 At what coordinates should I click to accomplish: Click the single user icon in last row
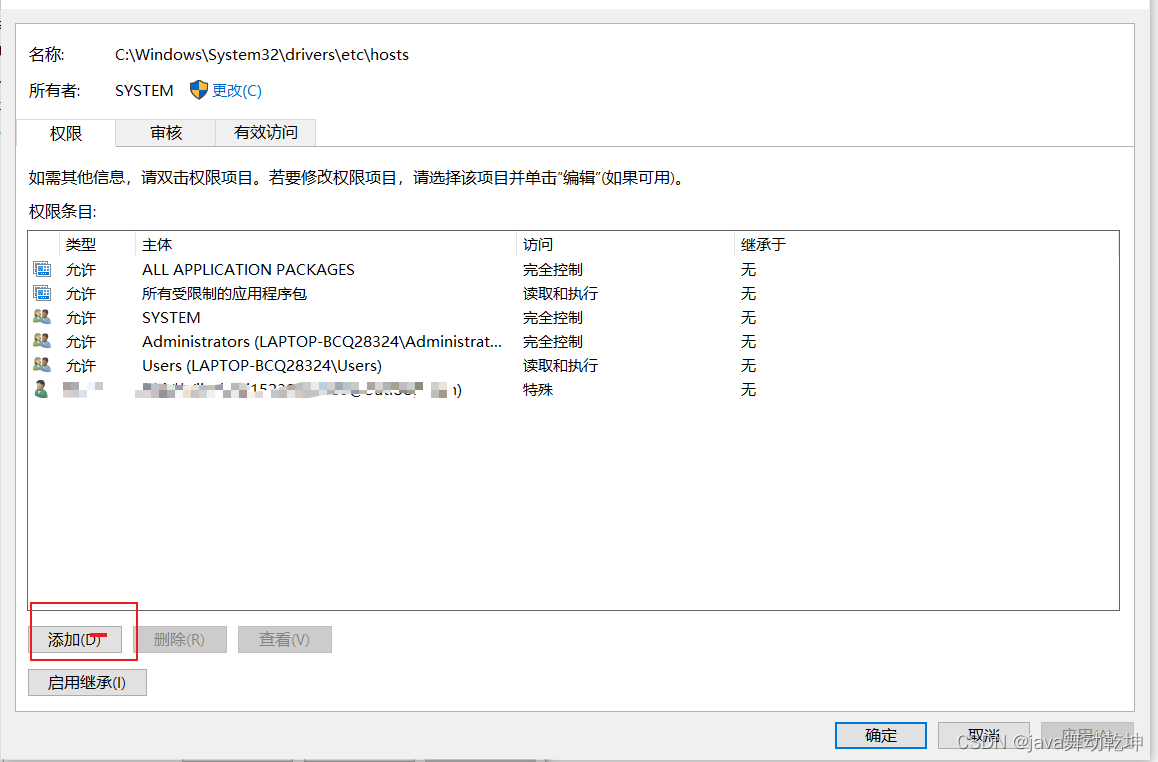[41, 389]
